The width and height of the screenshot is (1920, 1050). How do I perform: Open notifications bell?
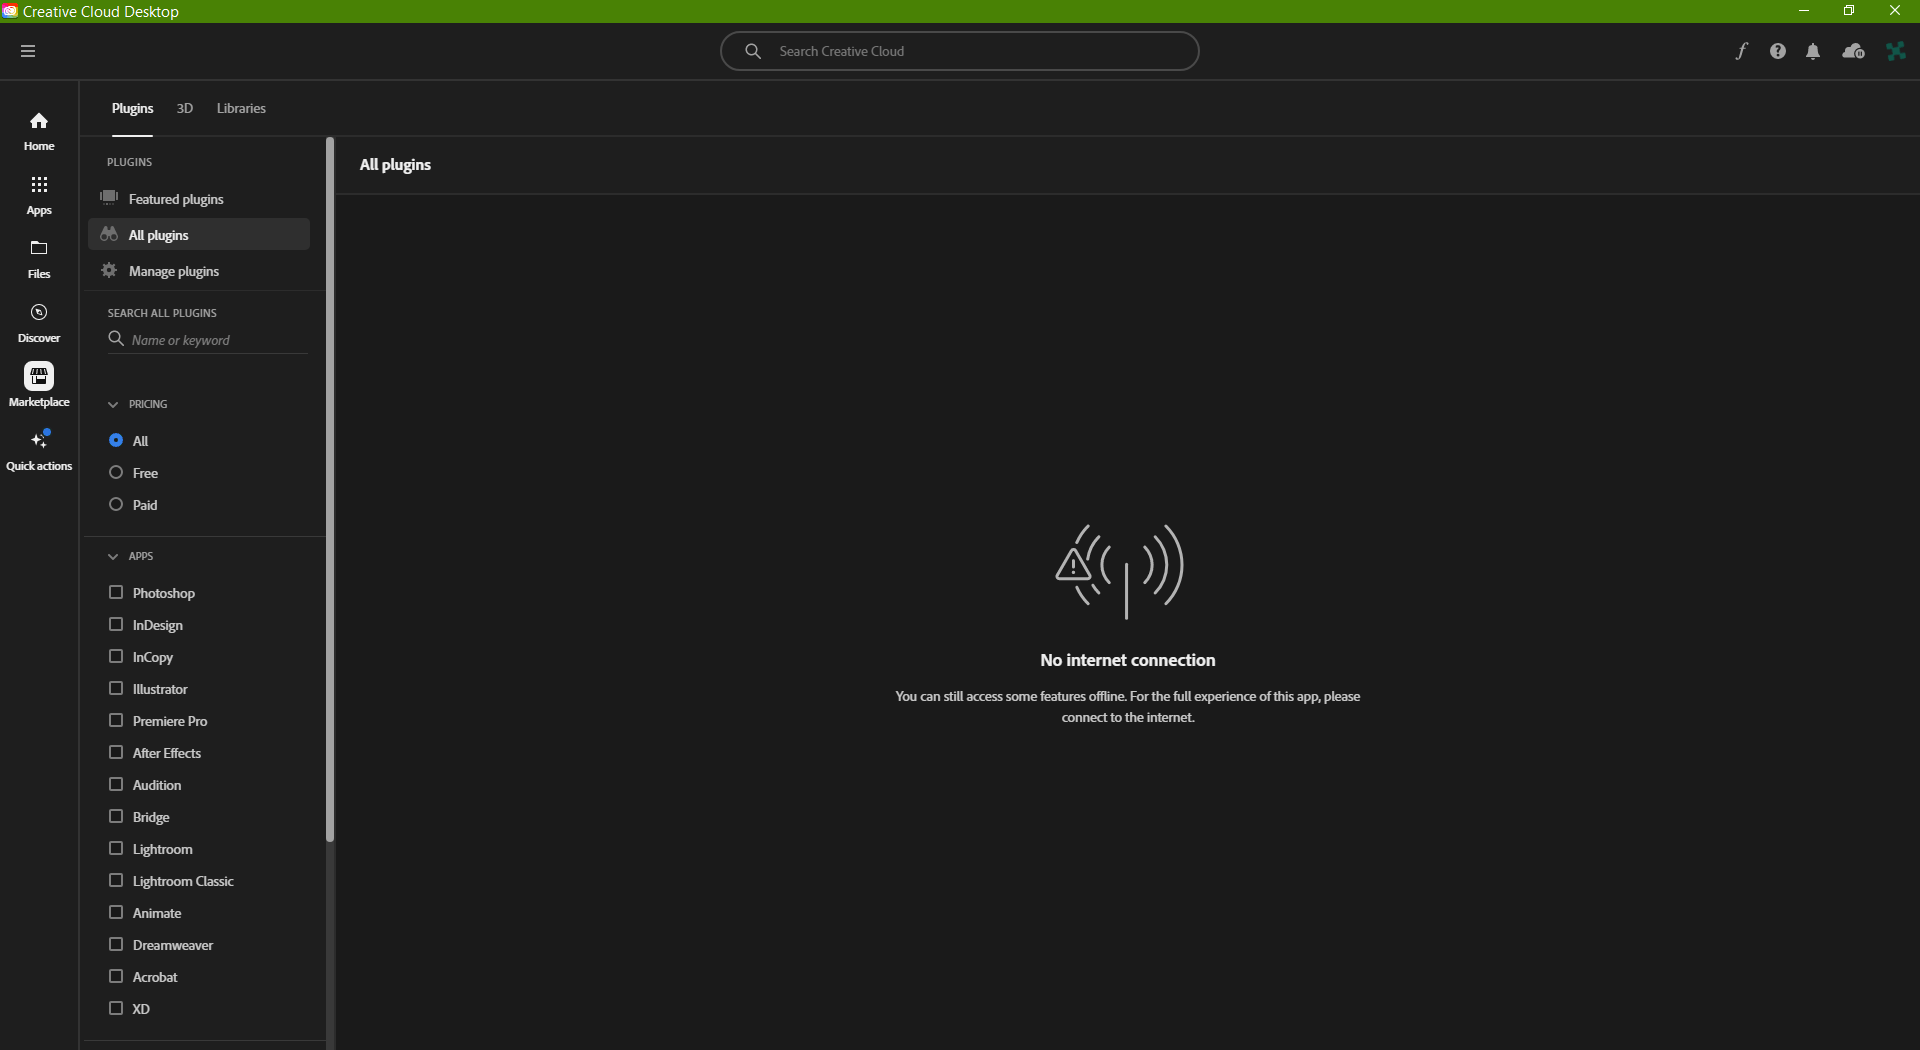click(1813, 51)
